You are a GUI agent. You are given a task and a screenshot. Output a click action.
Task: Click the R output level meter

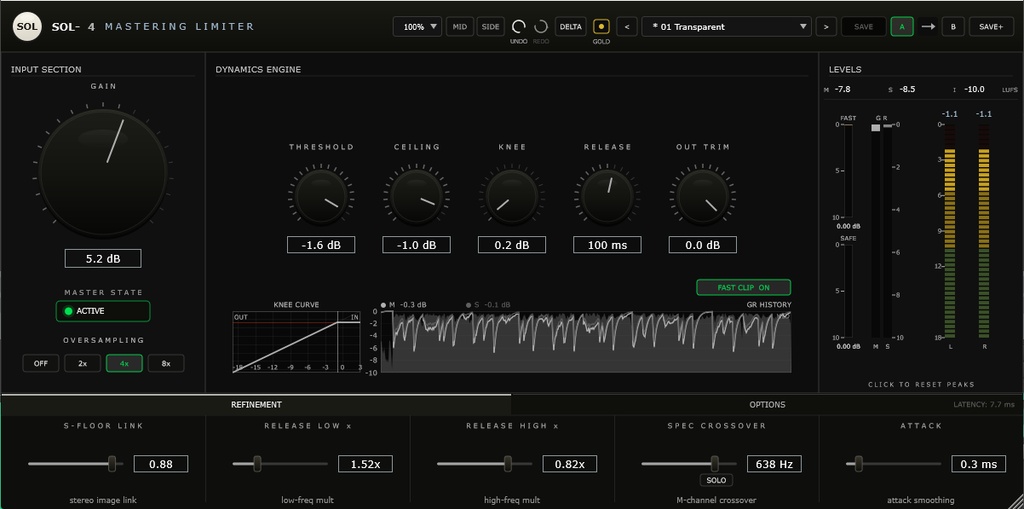pos(984,231)
